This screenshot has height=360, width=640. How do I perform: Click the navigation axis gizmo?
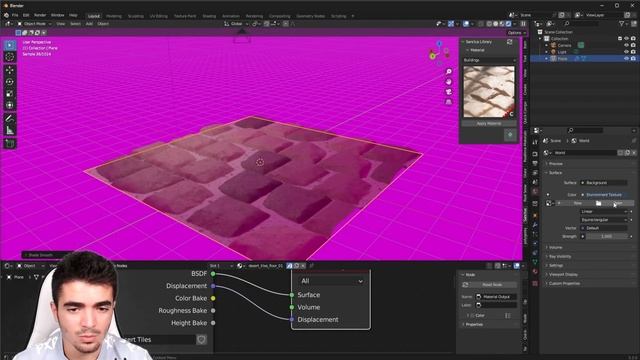439,52
